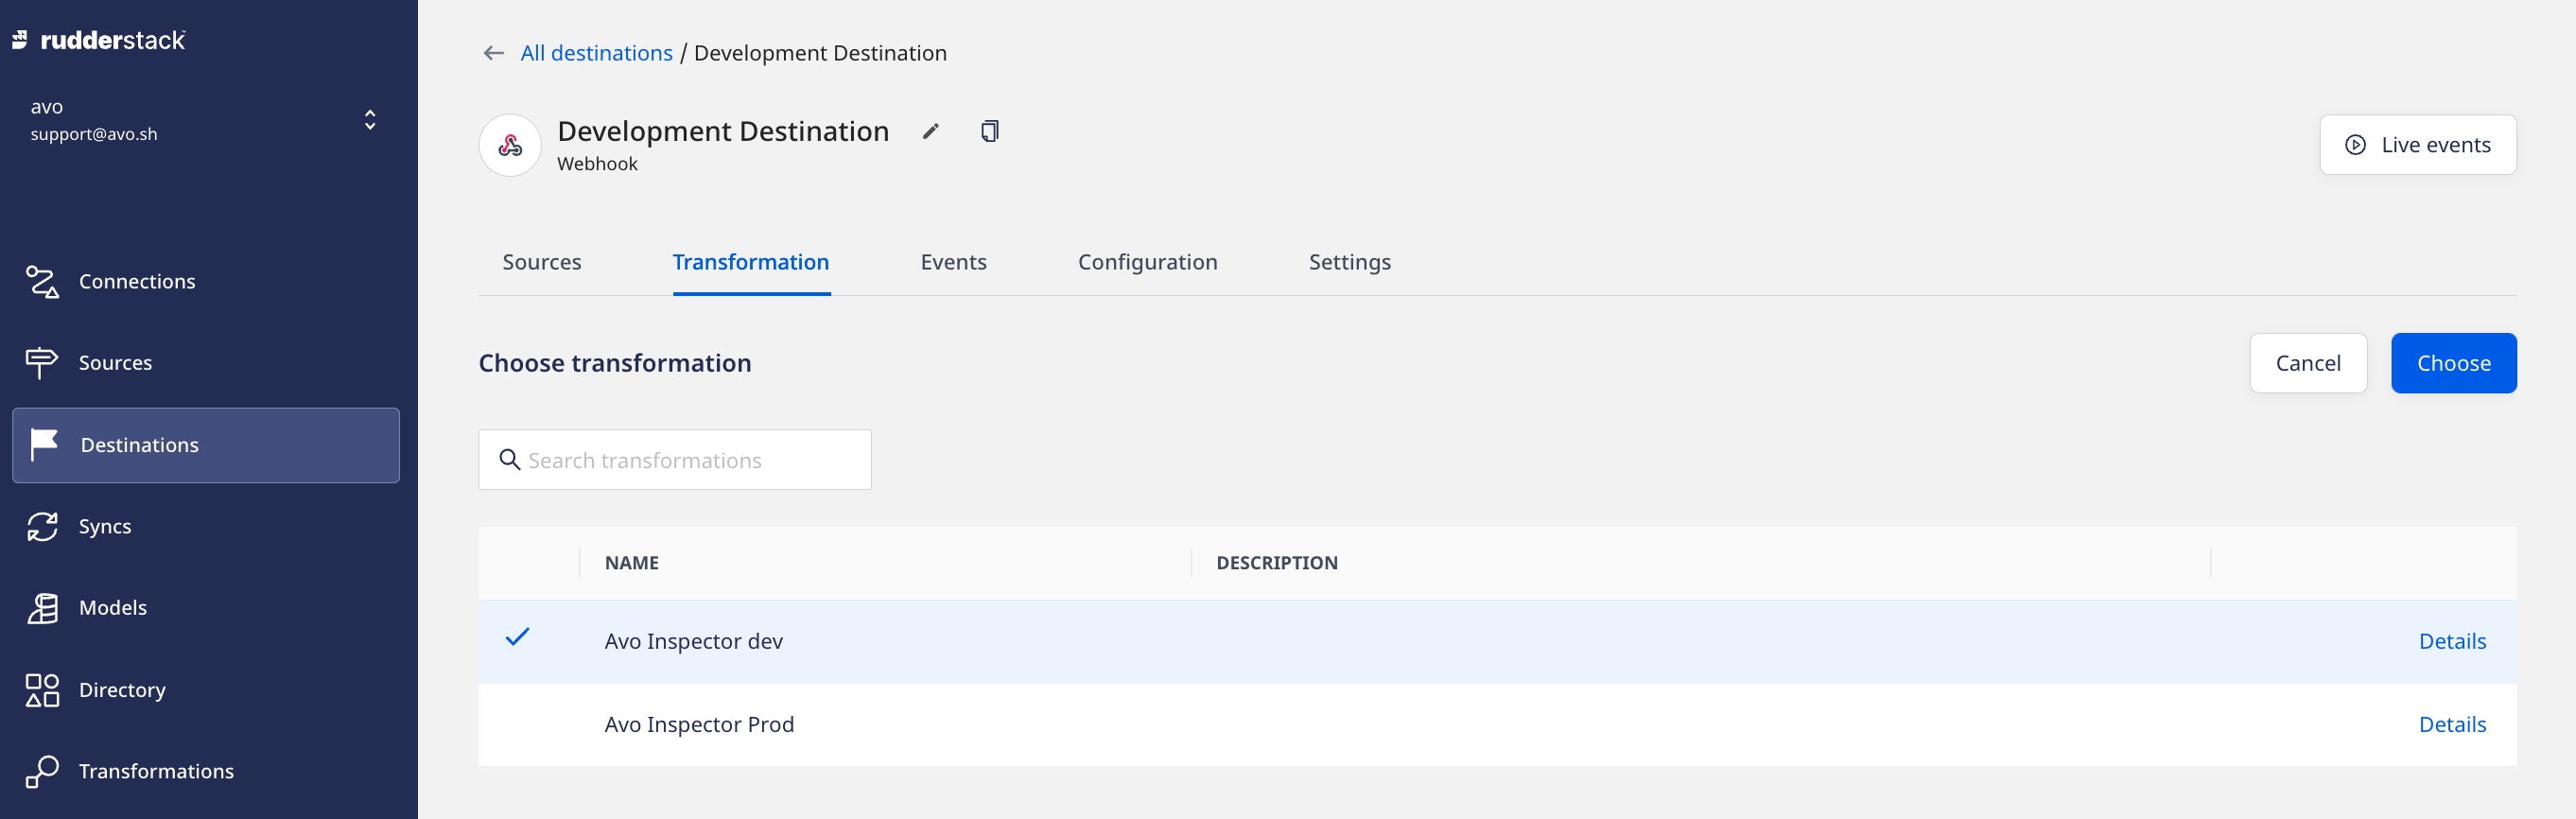The image size is (2576, 819).
Task: Switch to the Settings tab
Action: (x=1349, y=262)
